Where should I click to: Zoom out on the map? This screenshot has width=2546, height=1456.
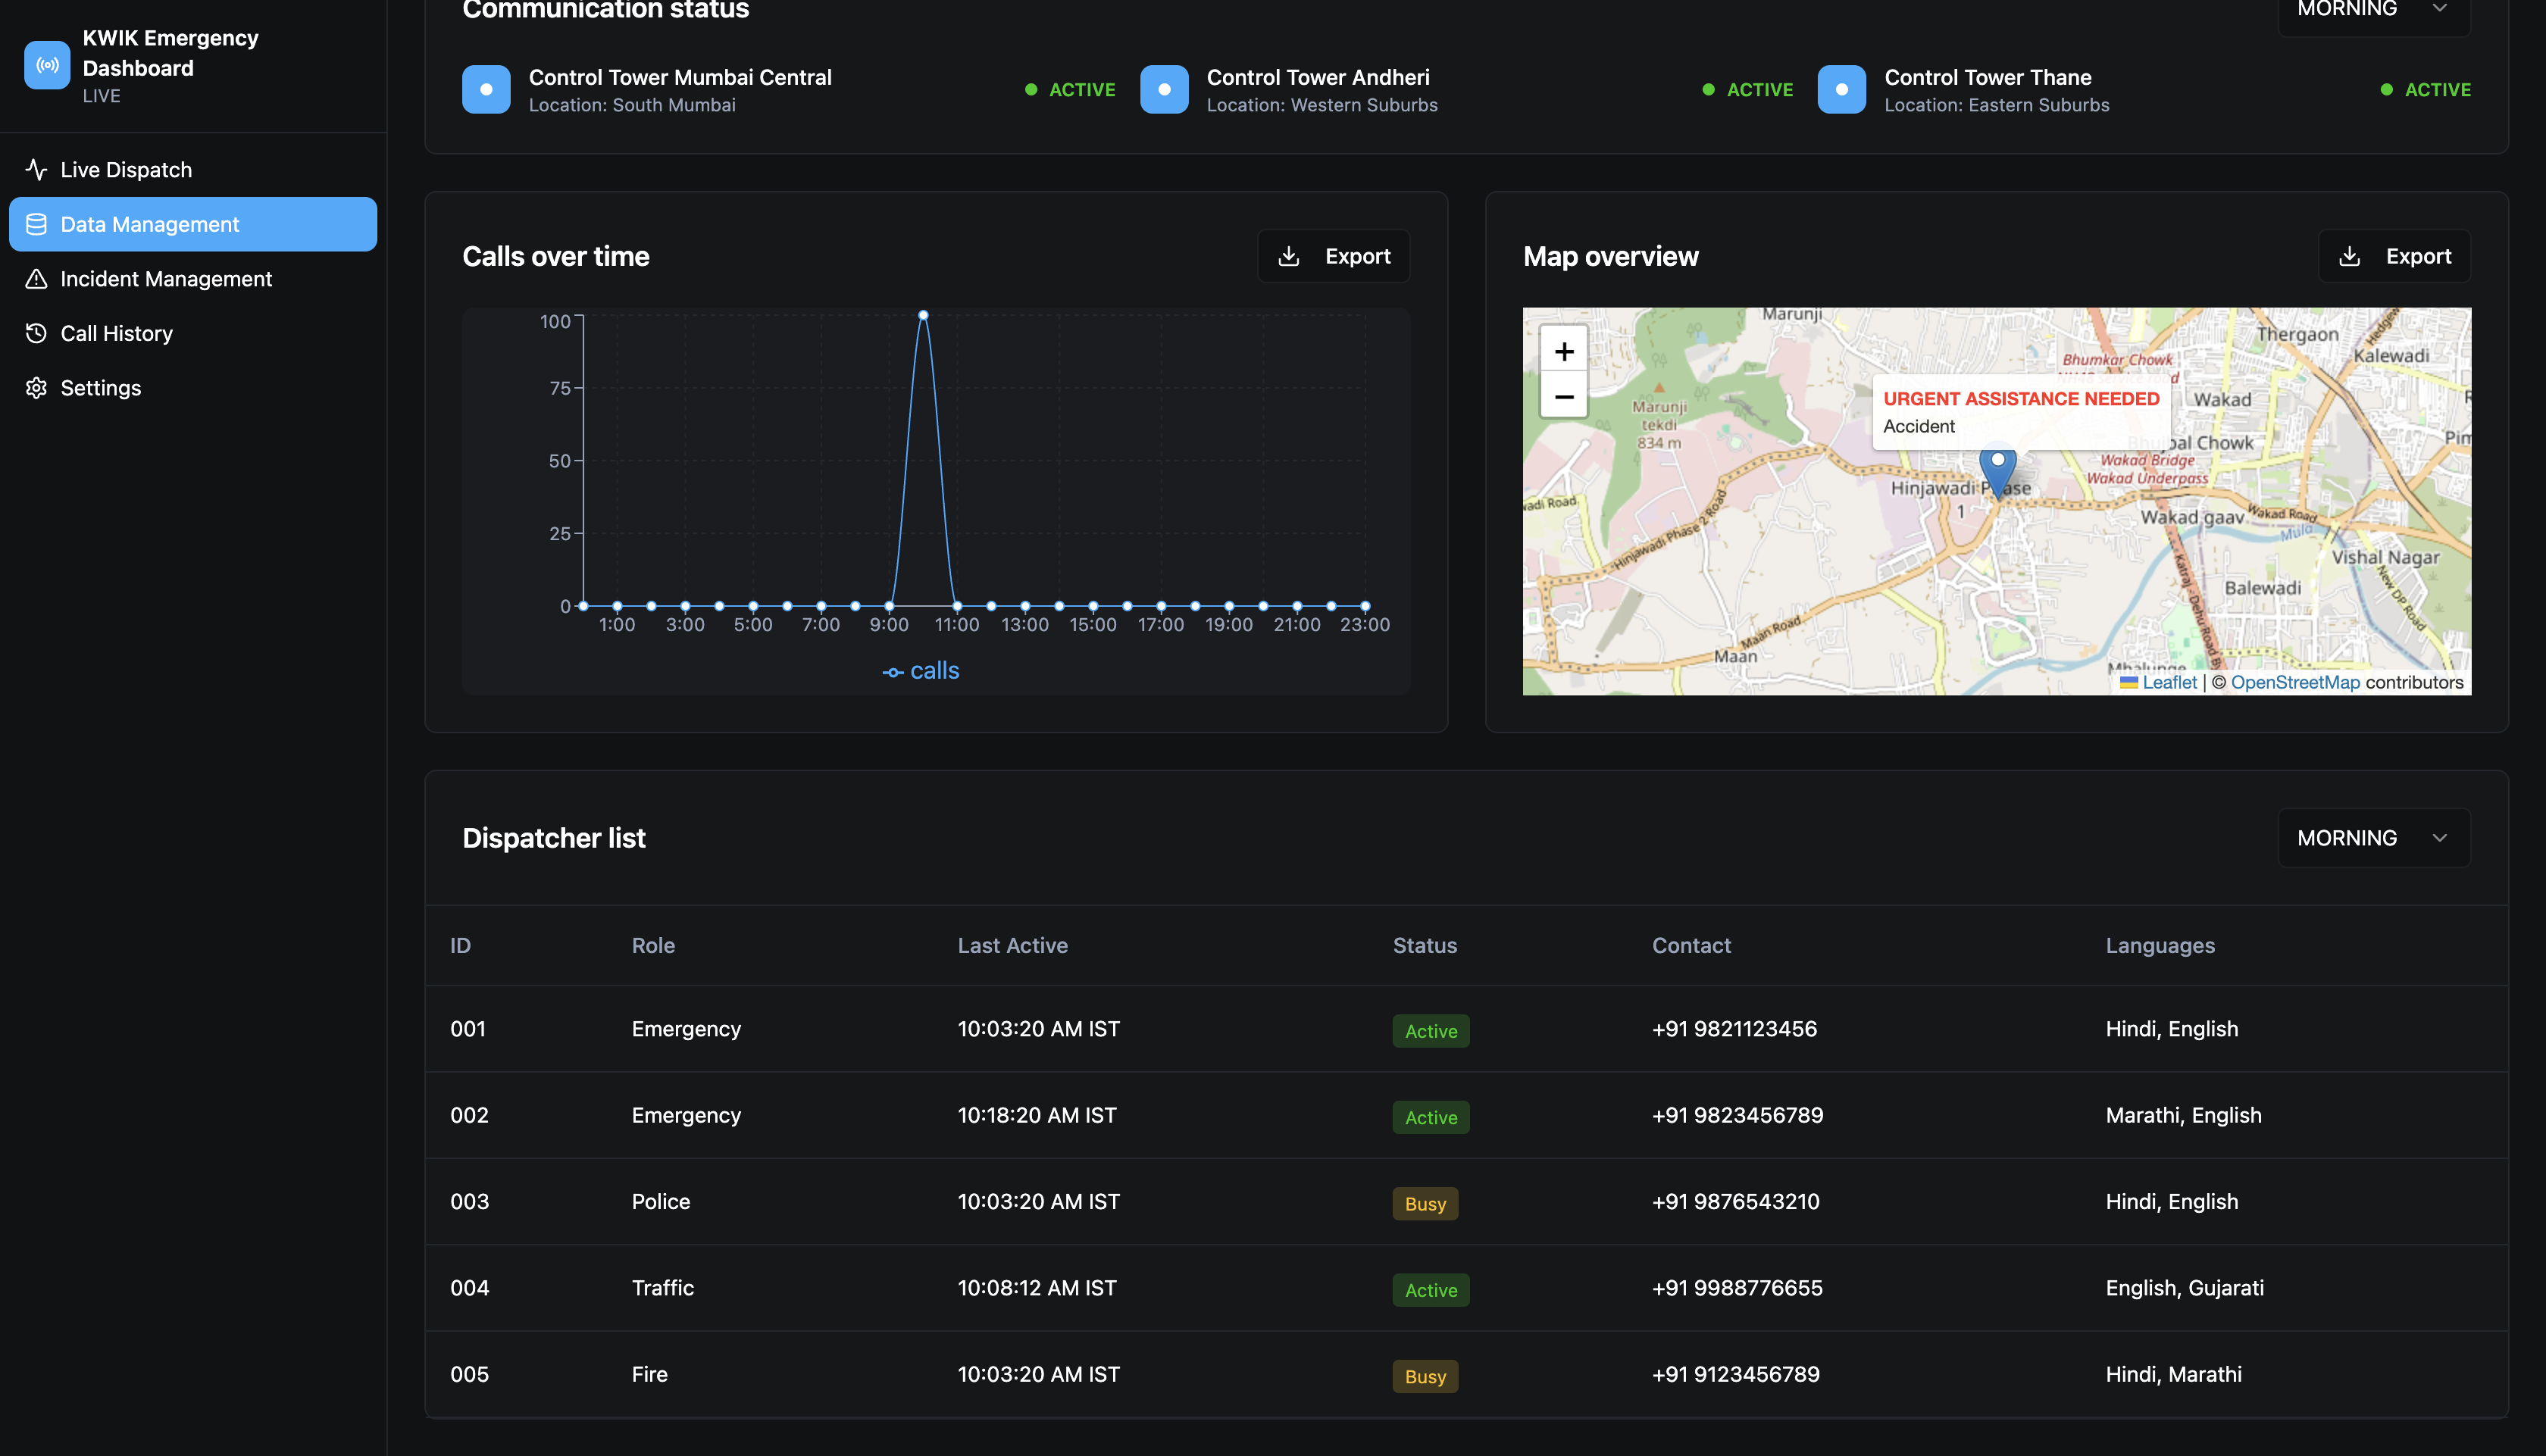click(1564, 397)
